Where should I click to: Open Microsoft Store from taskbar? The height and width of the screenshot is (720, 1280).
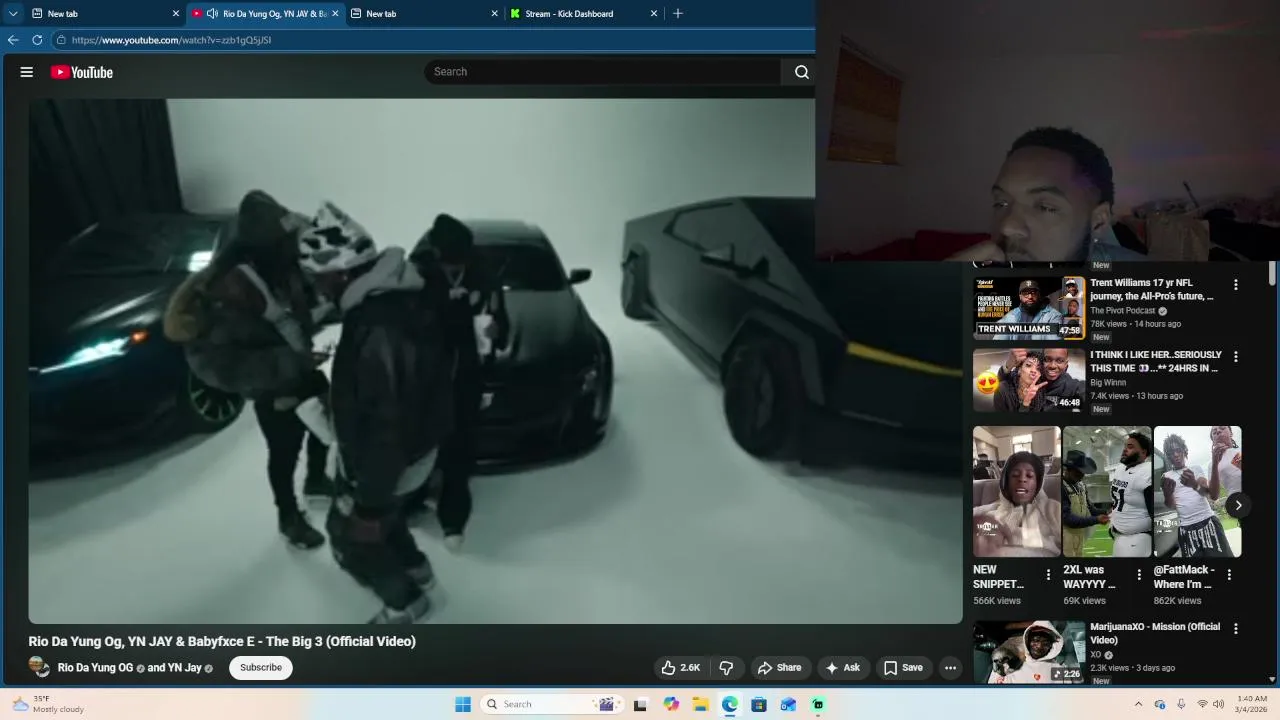[759, 704]
